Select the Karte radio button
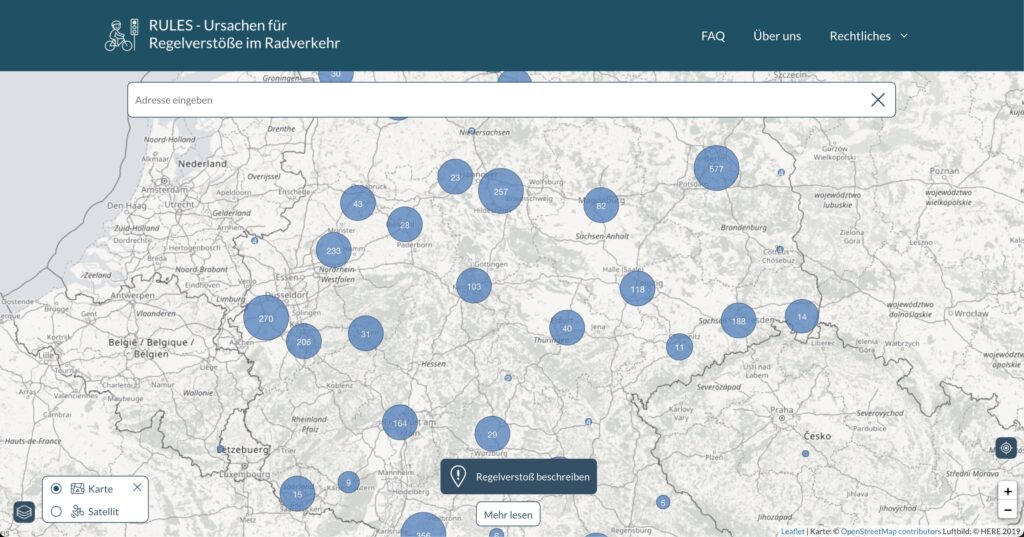This screenshot has height=537, width=1024. click(56, 489)
